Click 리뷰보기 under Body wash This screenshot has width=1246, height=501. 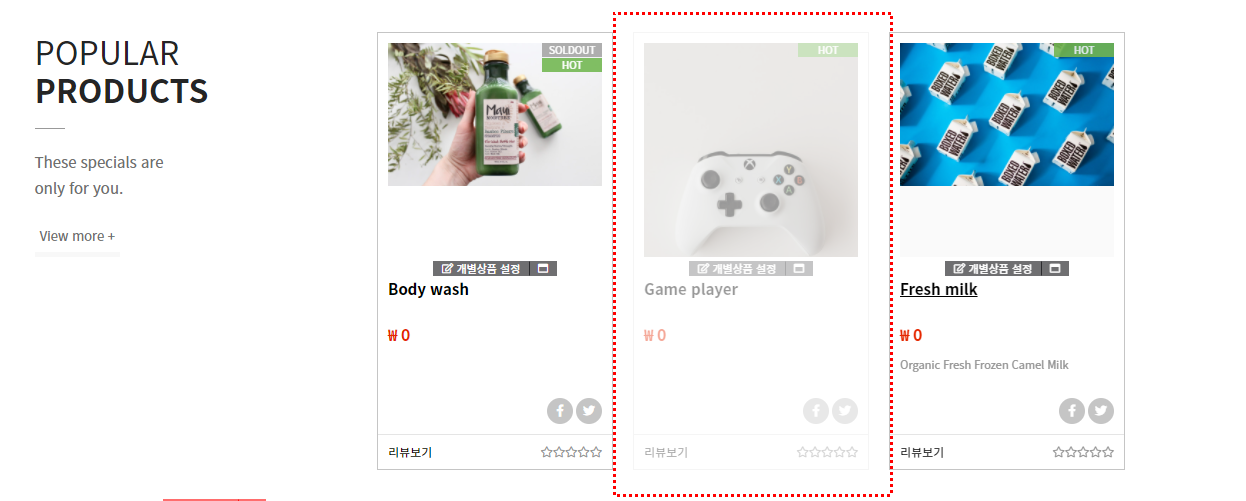410,452
